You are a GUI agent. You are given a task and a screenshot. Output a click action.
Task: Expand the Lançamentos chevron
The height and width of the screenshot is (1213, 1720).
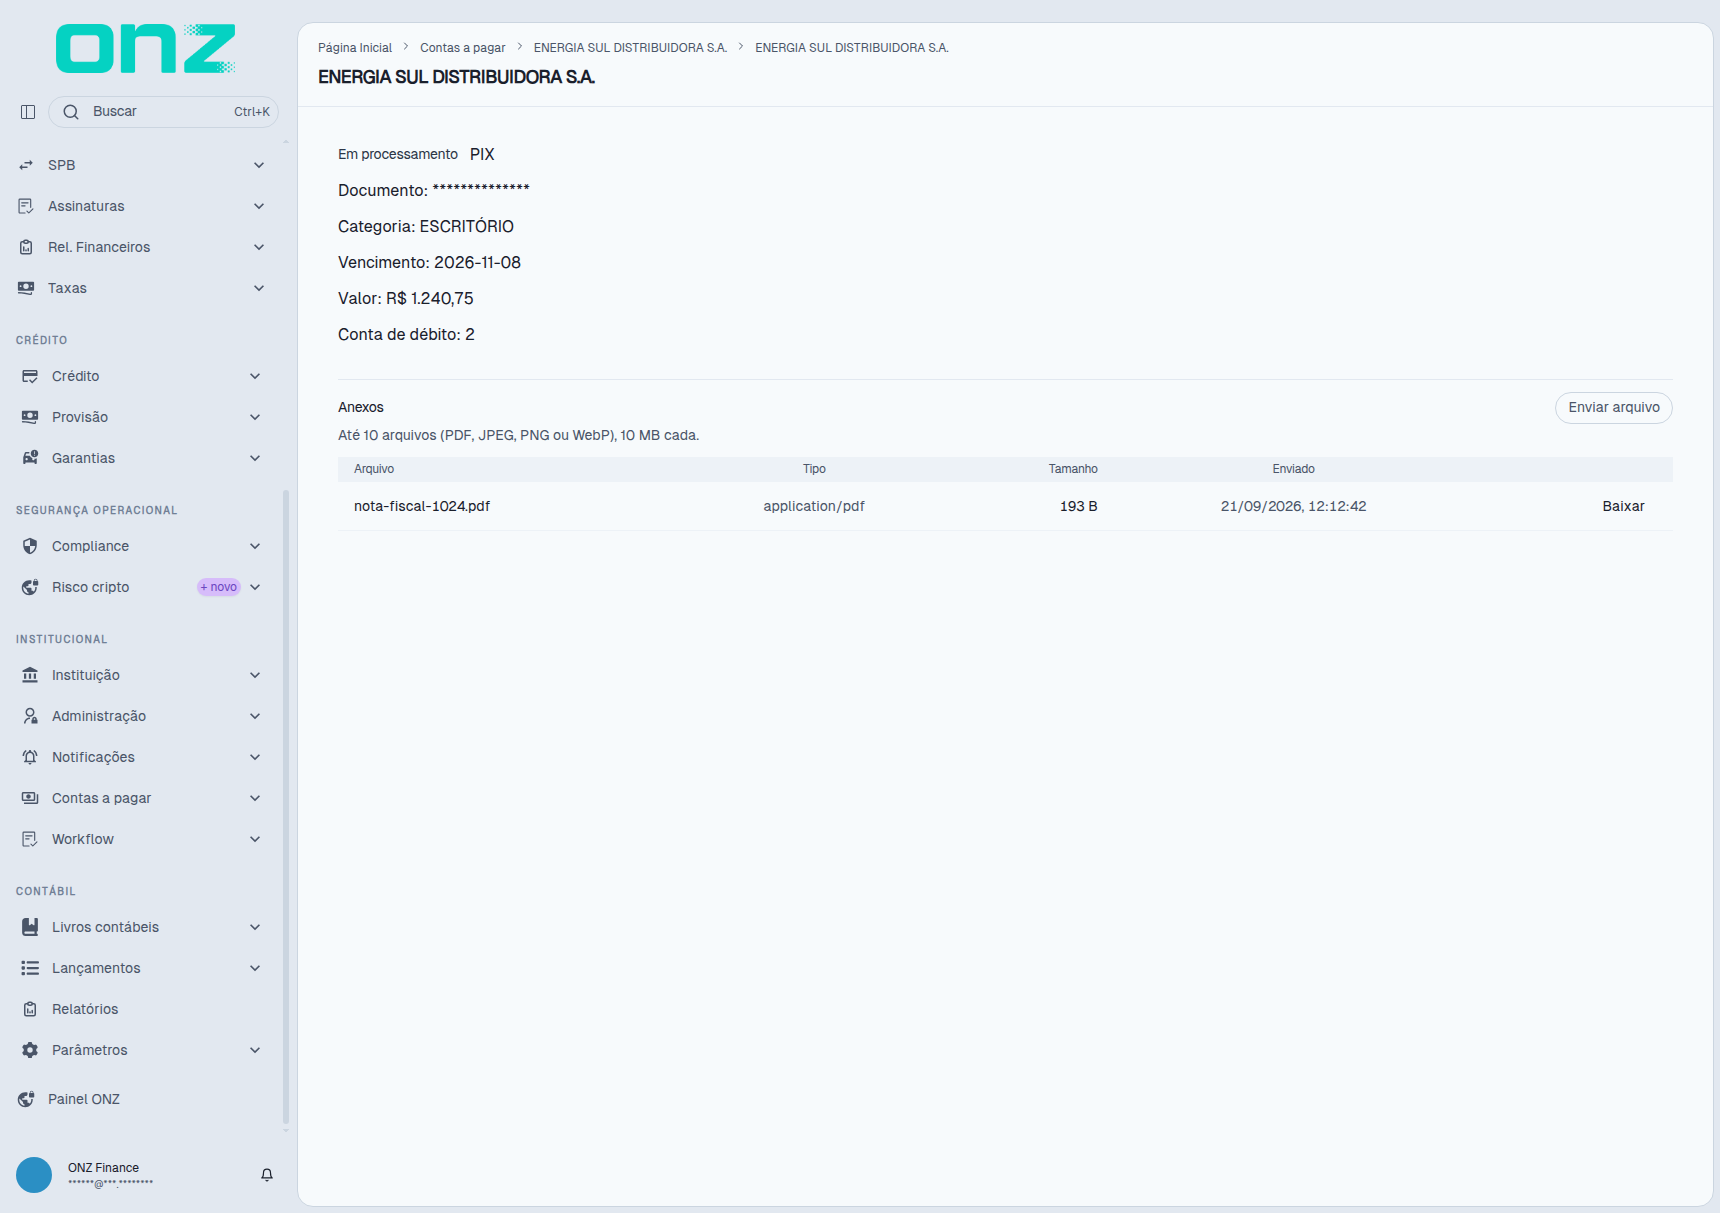pos(255,968)
